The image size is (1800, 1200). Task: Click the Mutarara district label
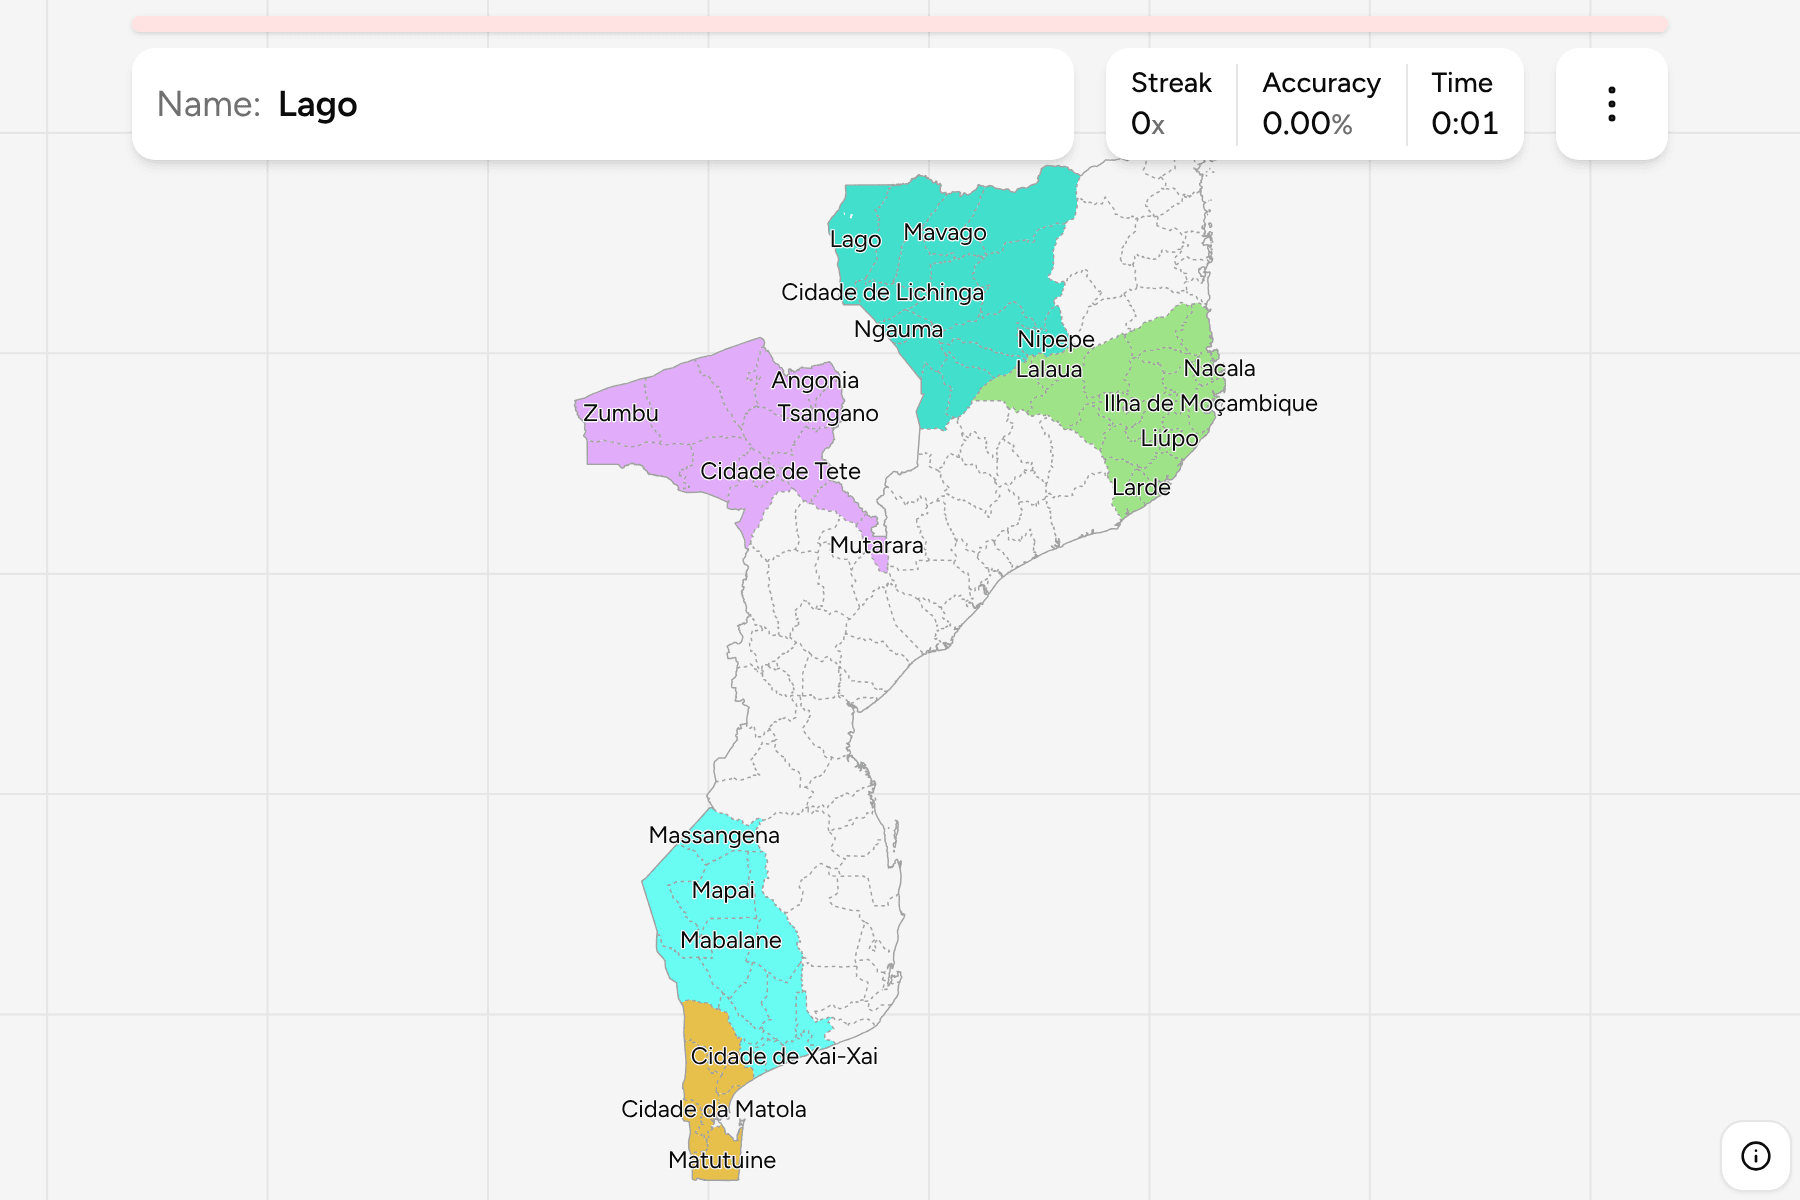coord(877,545)
